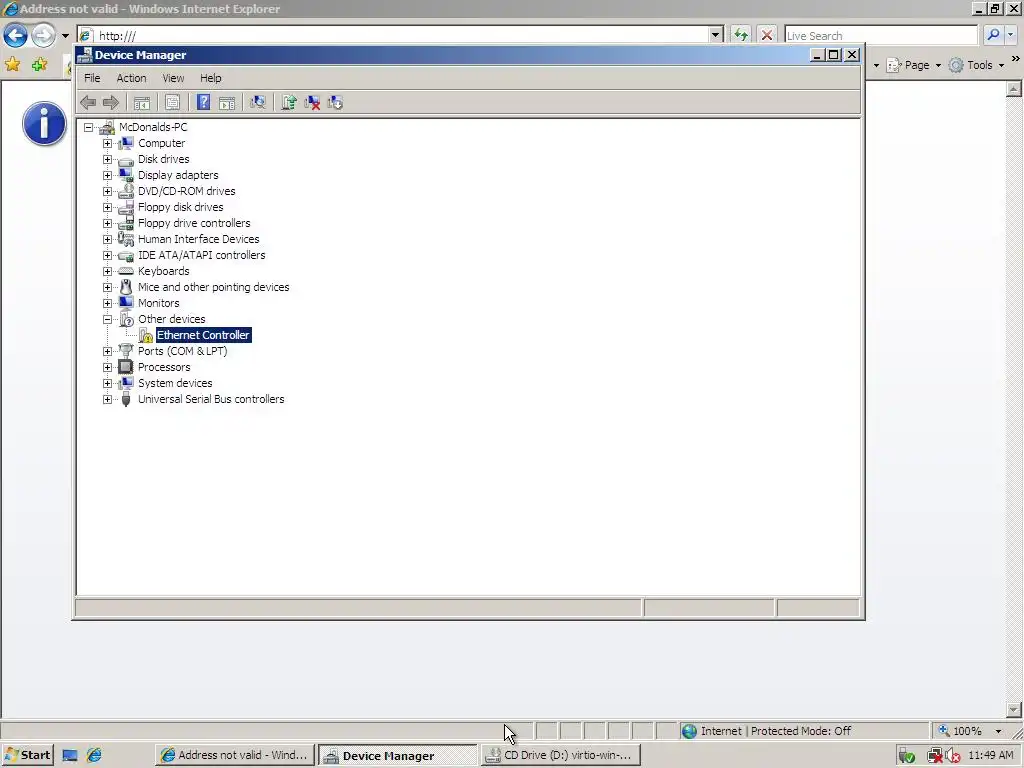Click the blue information icon on the IE page
The width and height of the screenshot is (1024, 768).
coord(44,123)
